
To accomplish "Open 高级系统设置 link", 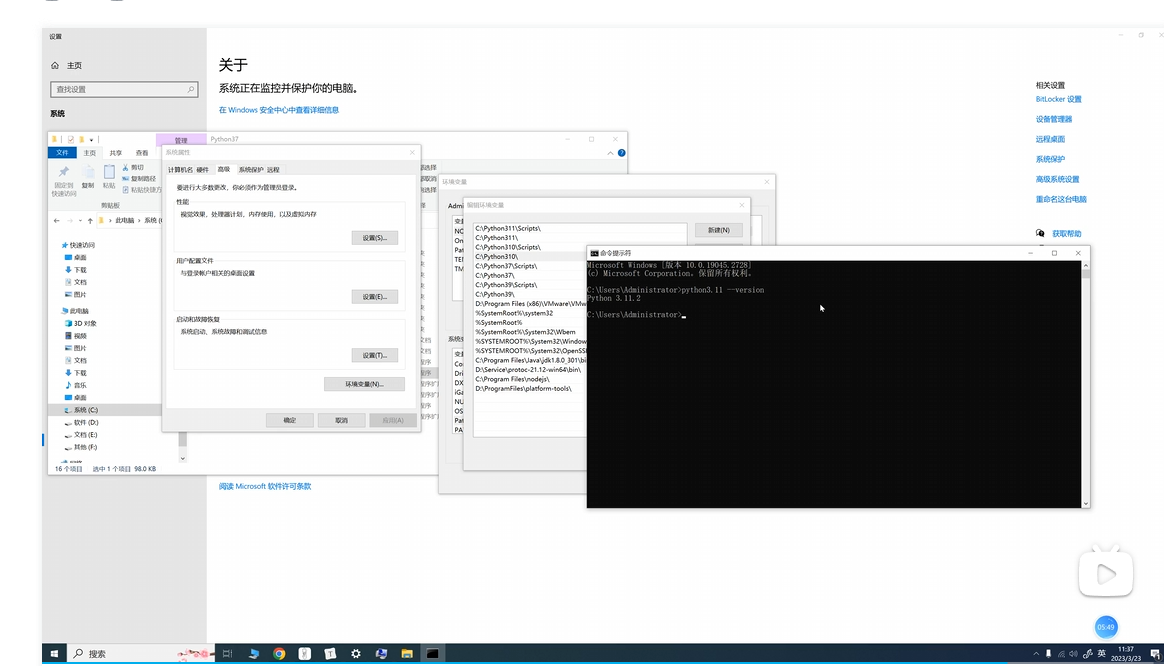I will click(1057, 179).
